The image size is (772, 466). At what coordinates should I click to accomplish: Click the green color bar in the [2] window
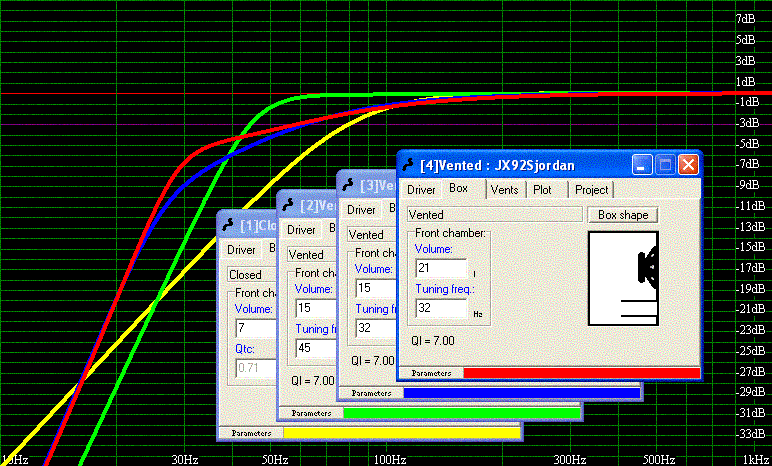coord(462,413)
